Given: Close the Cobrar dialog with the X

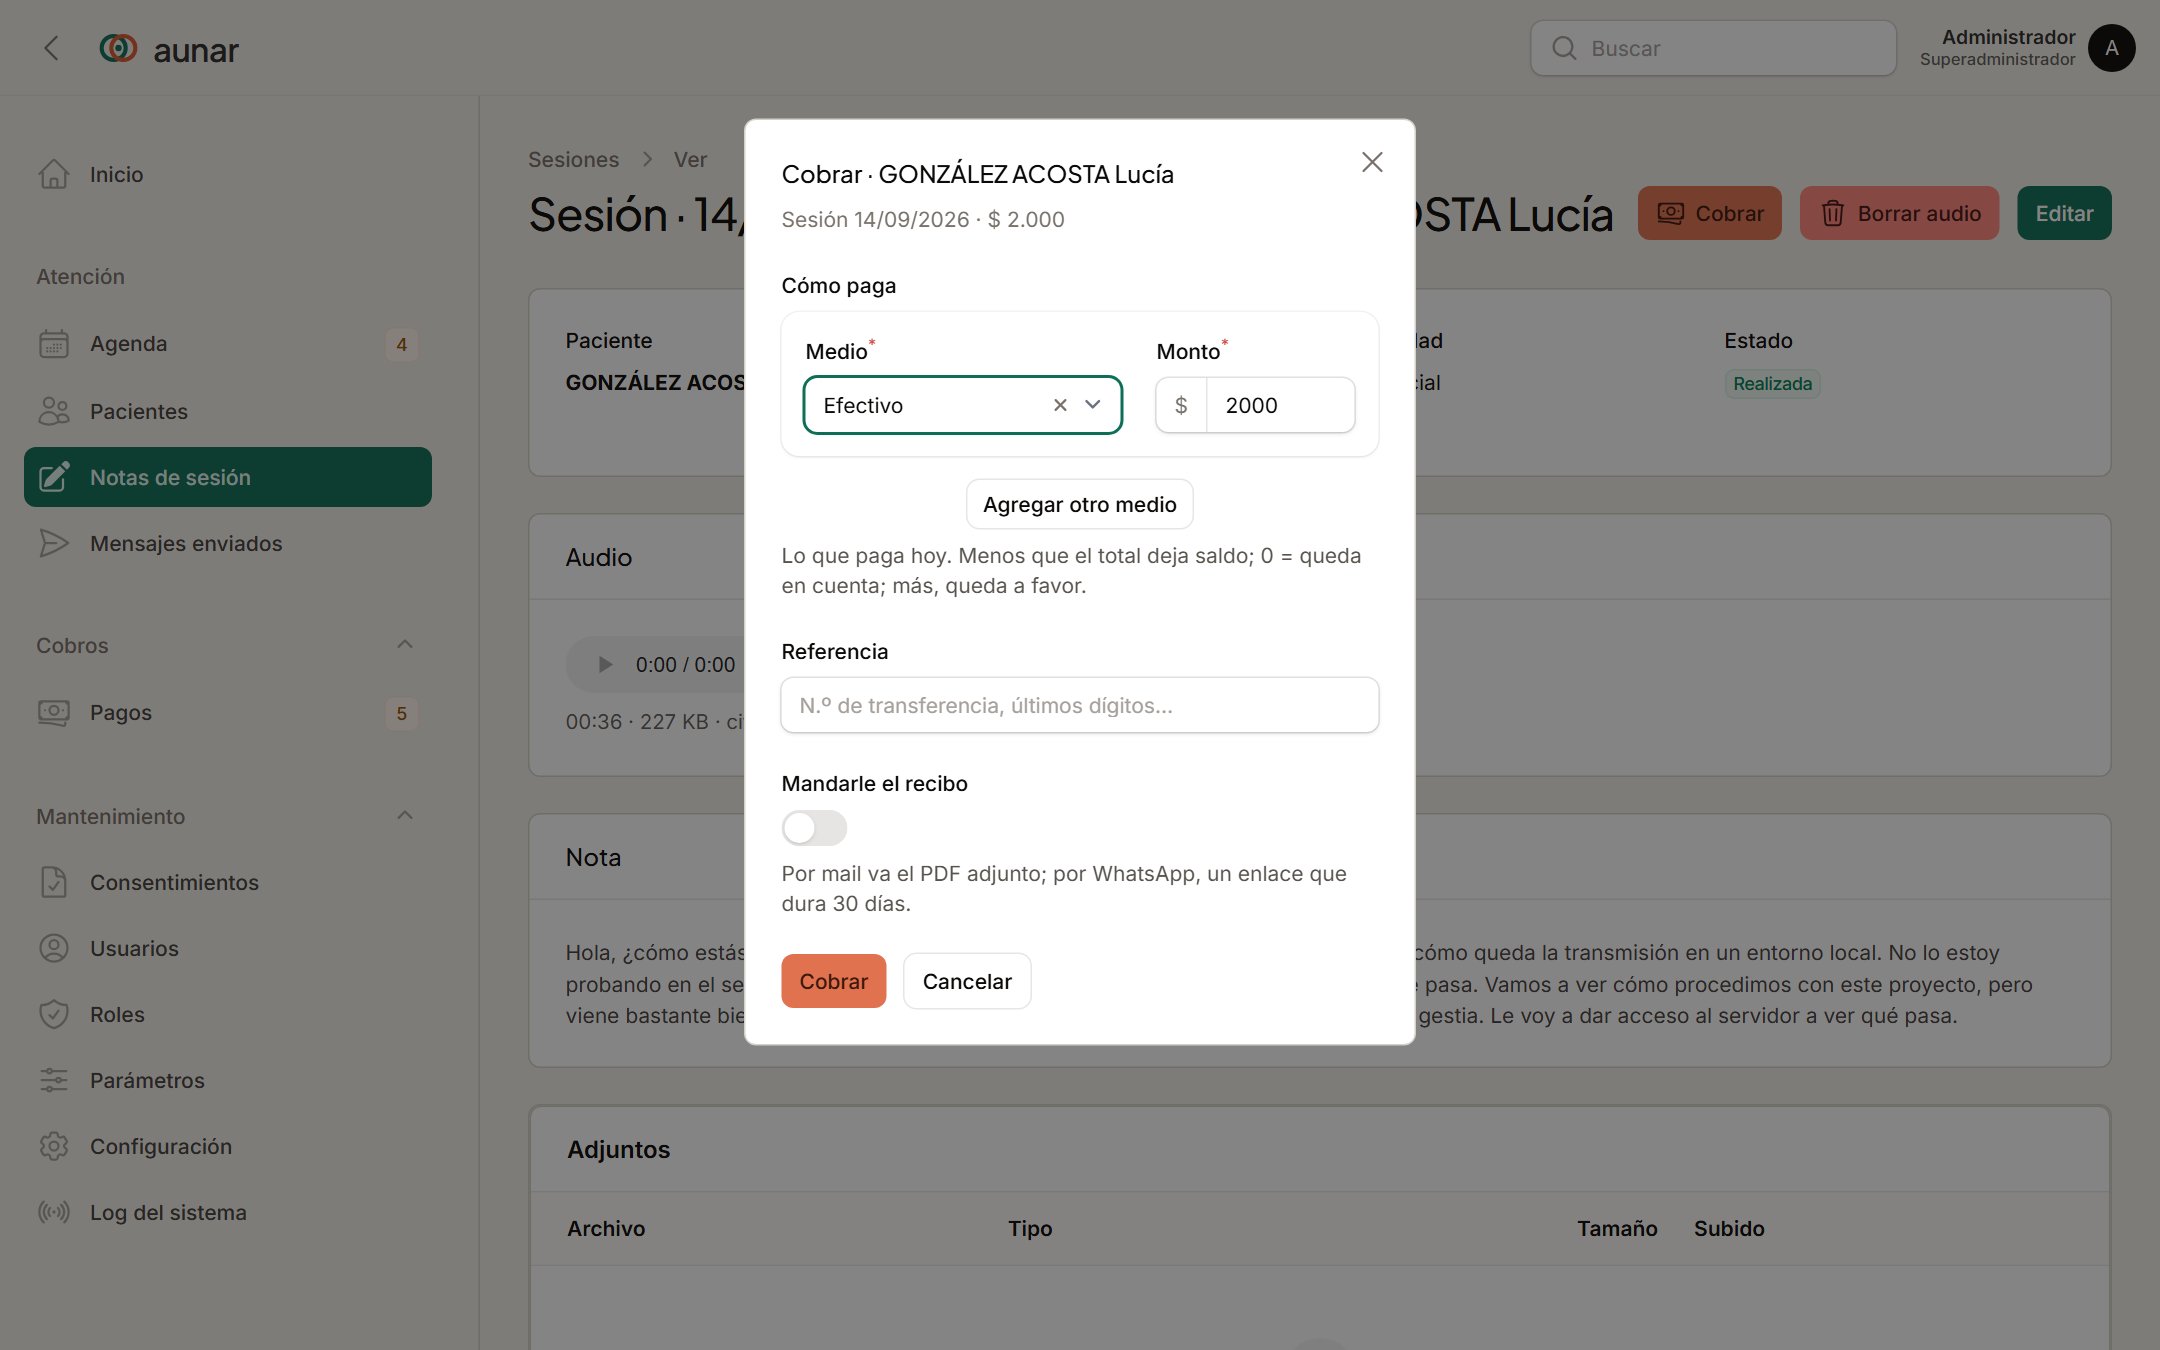Looking at the screenshot, I should 1372,162.
